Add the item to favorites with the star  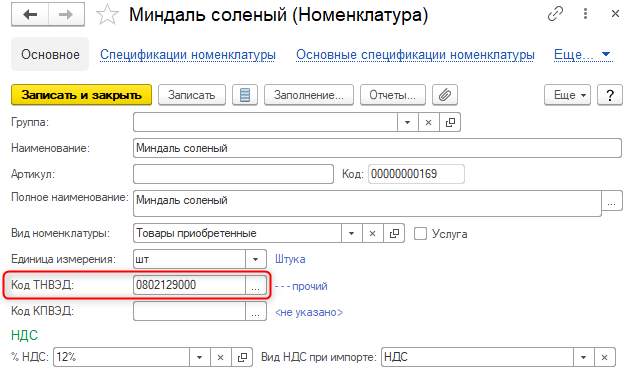[107, 15]
